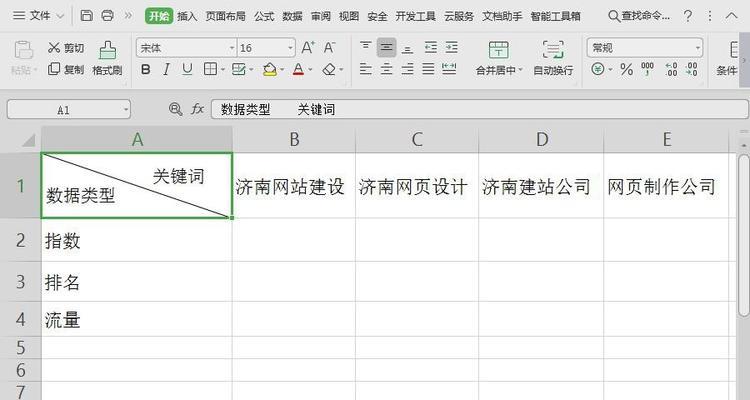This screenshot has width=750, height=400.
Task: Click the Wrap Text (自动换行) button
Action: click(553, 57)
